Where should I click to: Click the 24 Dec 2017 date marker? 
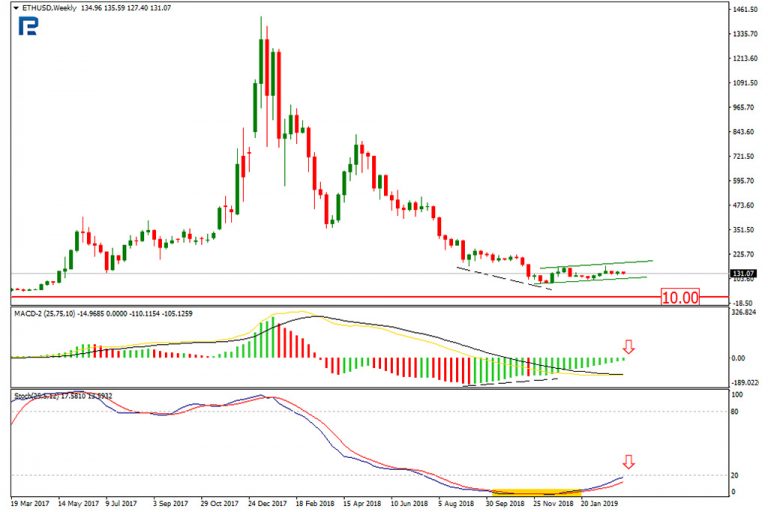(268, 505)
